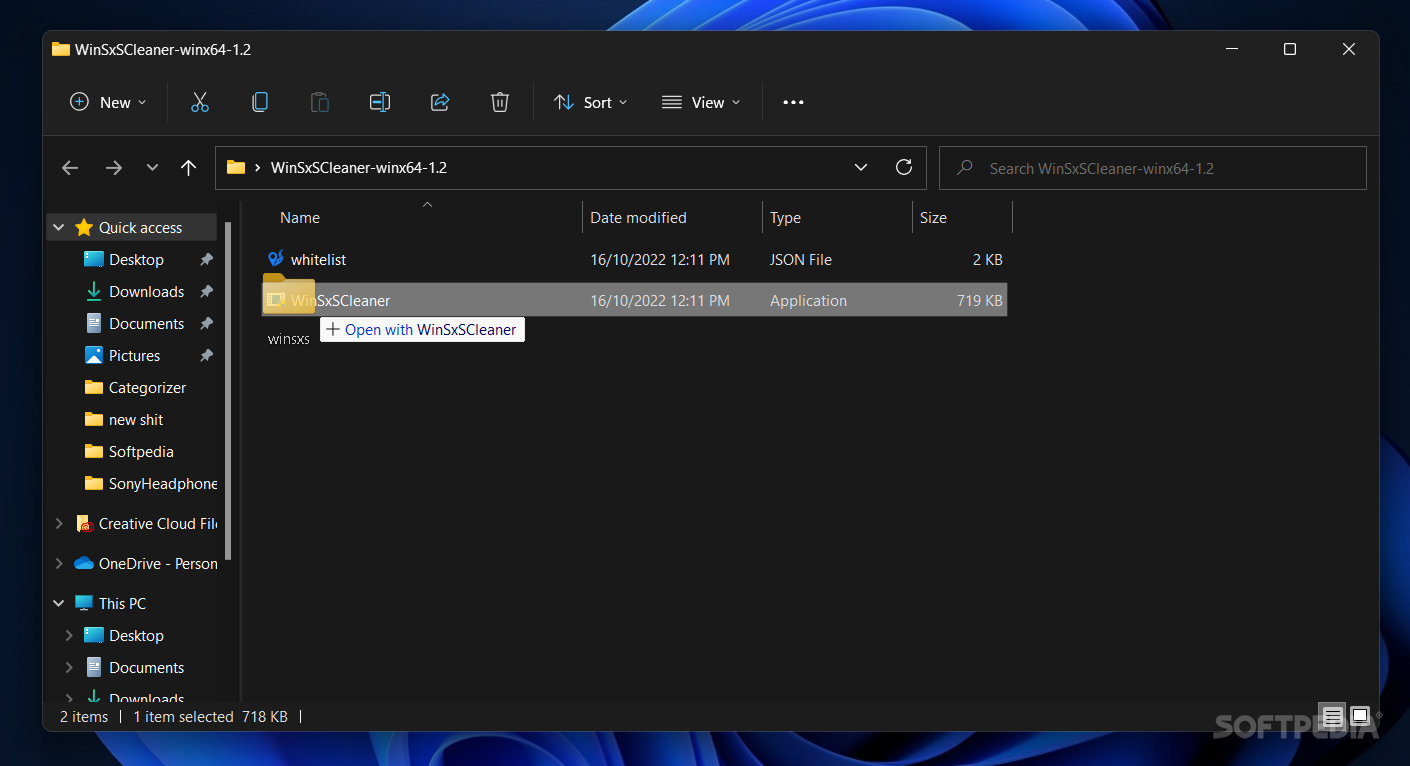
Task: Open the View options dropdown
Action: pyautogui.click(x=702, y=102)
